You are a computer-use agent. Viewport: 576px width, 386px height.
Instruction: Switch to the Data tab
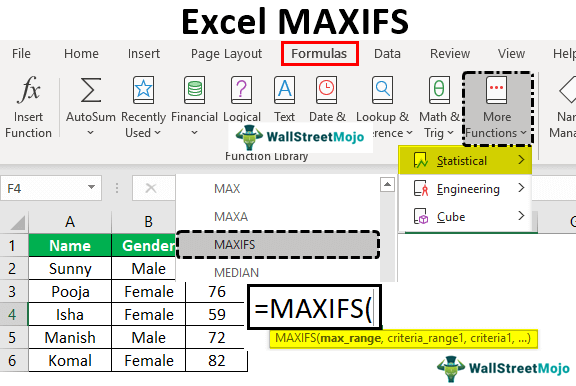click(x=387, y=54)
